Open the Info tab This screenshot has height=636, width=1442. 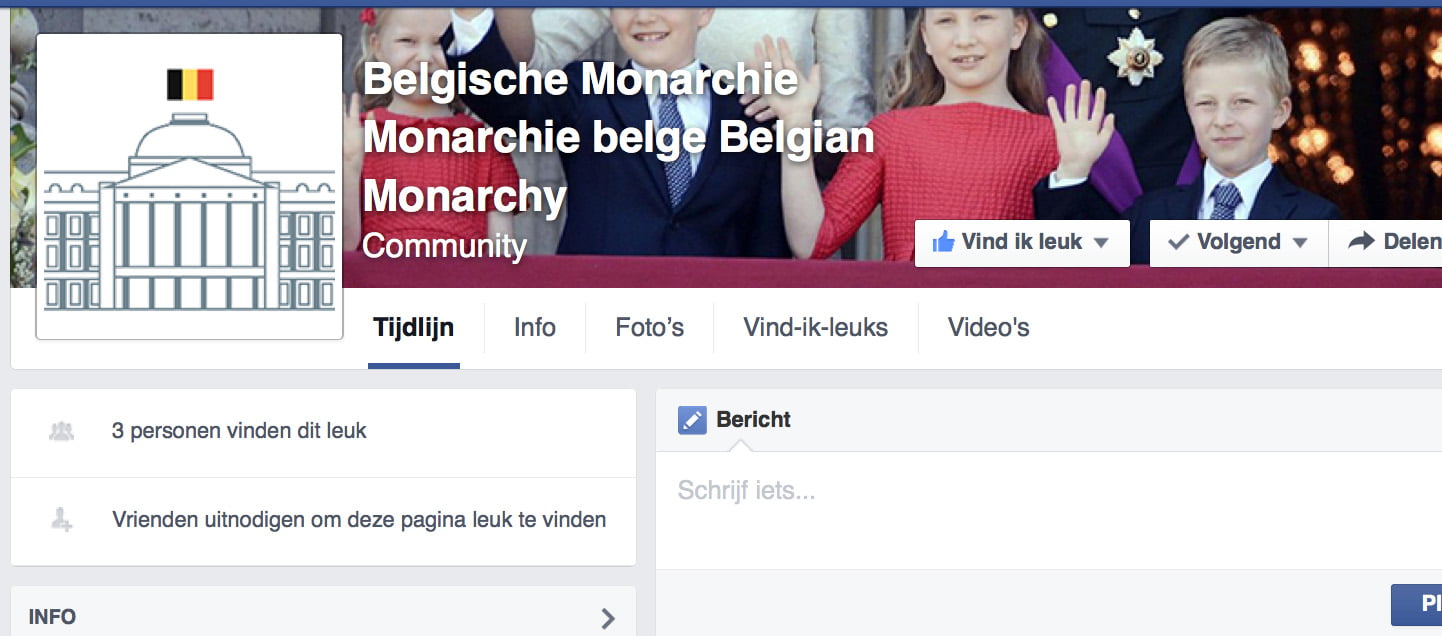pyautogui.click(x=535, y=327)
